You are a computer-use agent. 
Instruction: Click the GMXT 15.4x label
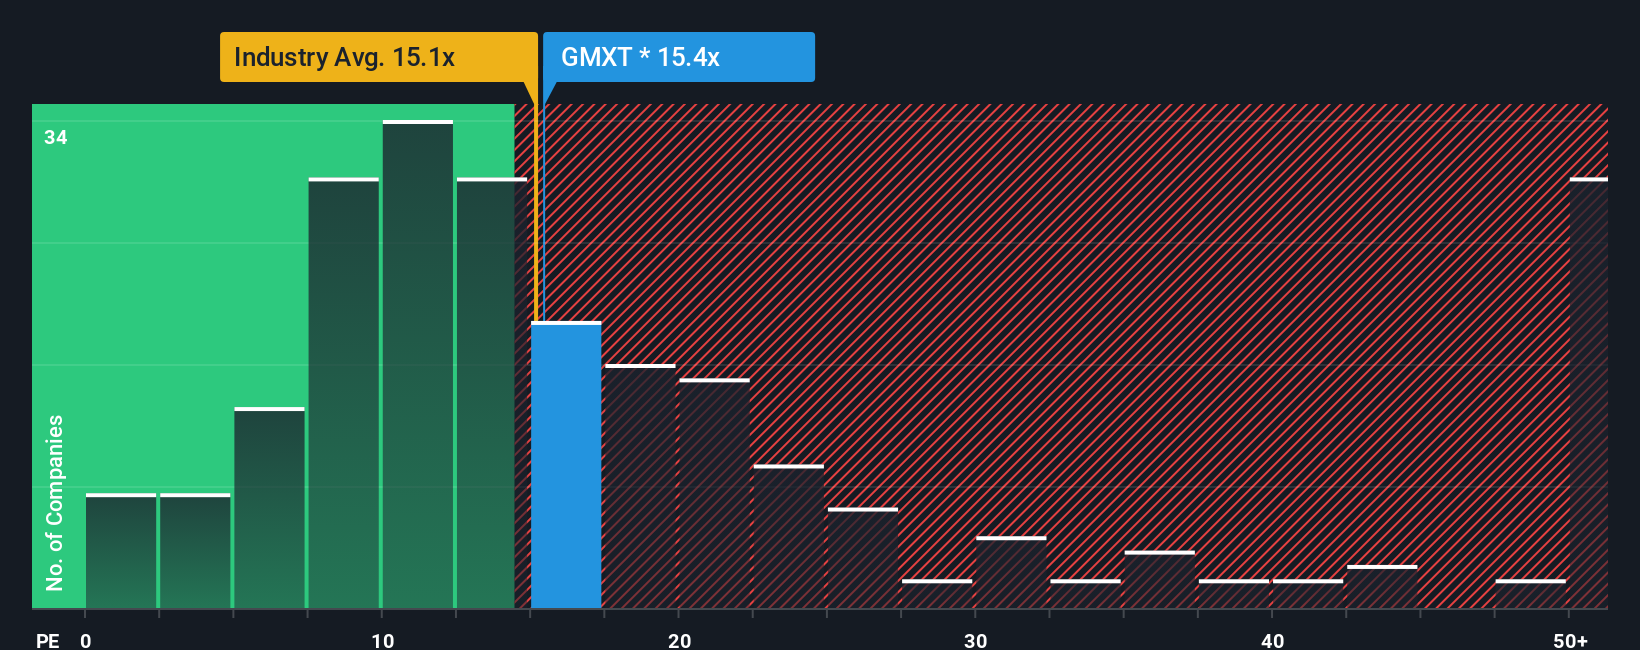click(679, 57)
